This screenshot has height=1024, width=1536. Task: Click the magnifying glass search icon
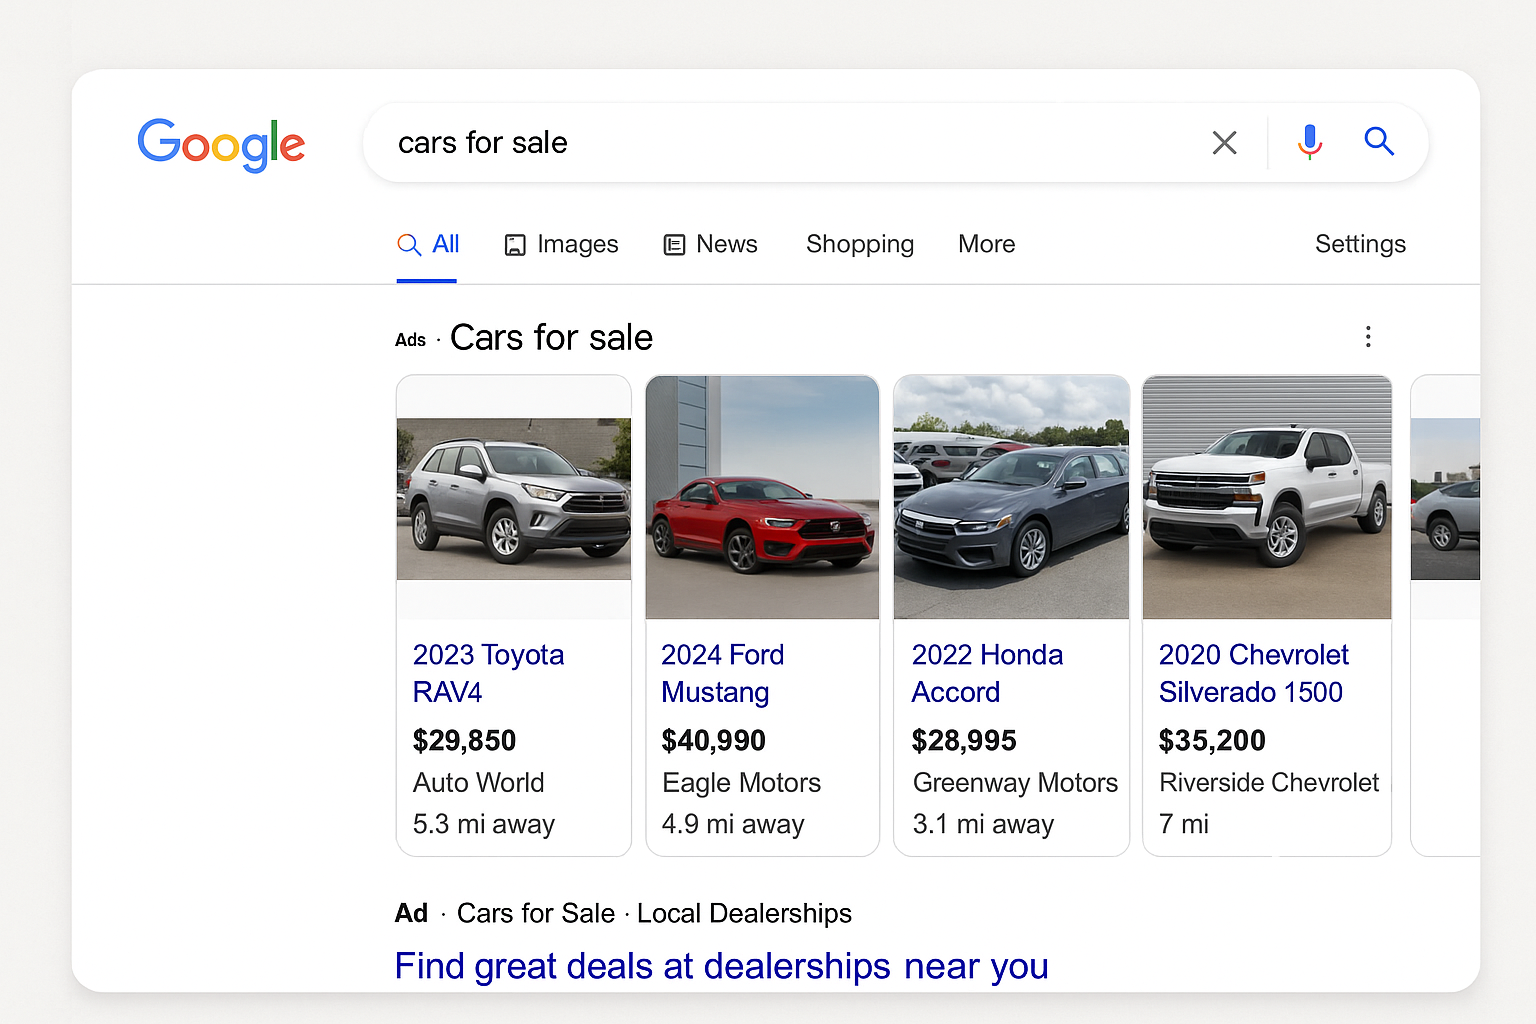[x=1379, y=142]
